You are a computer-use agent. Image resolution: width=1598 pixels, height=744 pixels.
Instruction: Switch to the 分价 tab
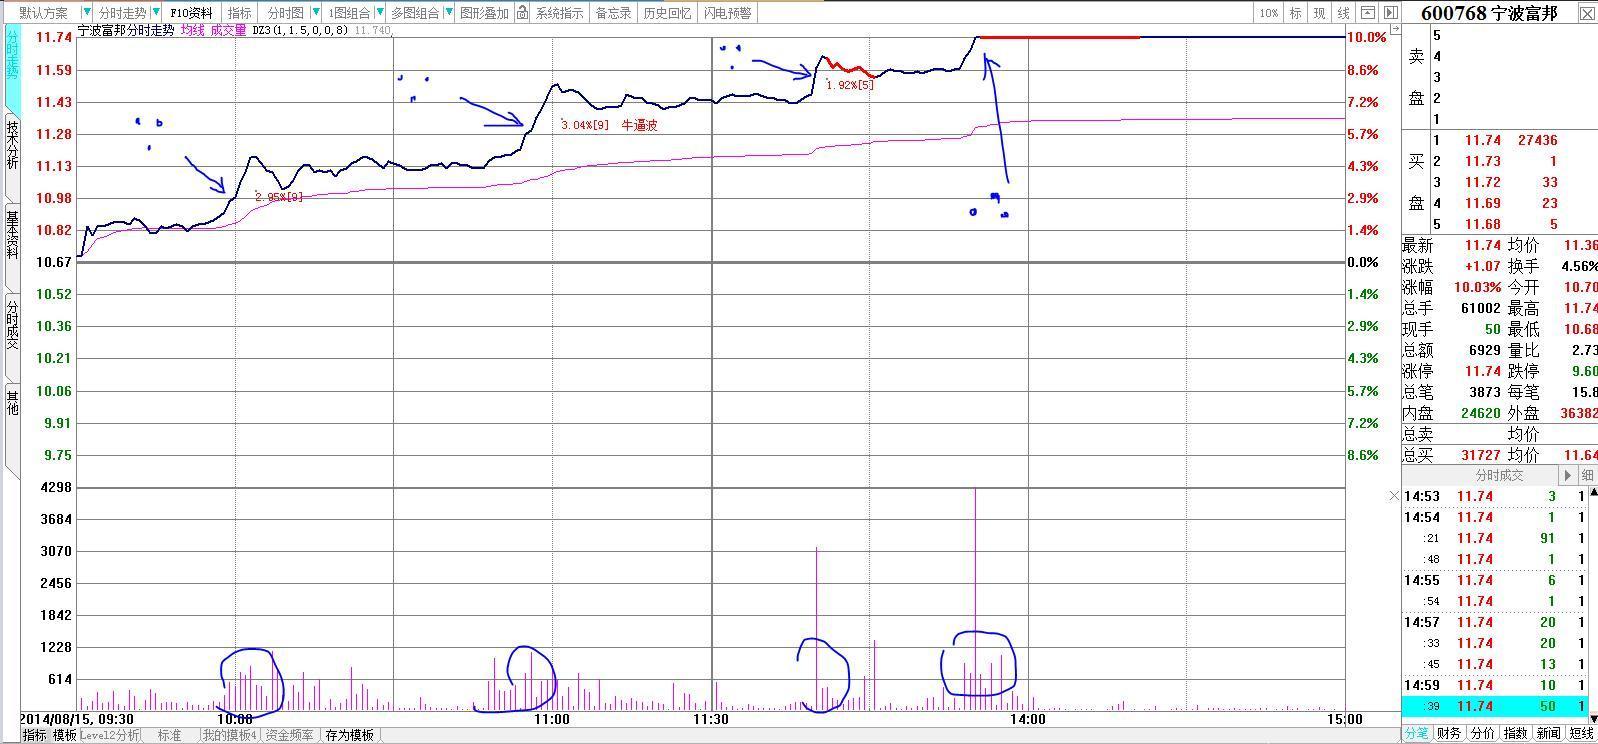tap(1482, 734)
